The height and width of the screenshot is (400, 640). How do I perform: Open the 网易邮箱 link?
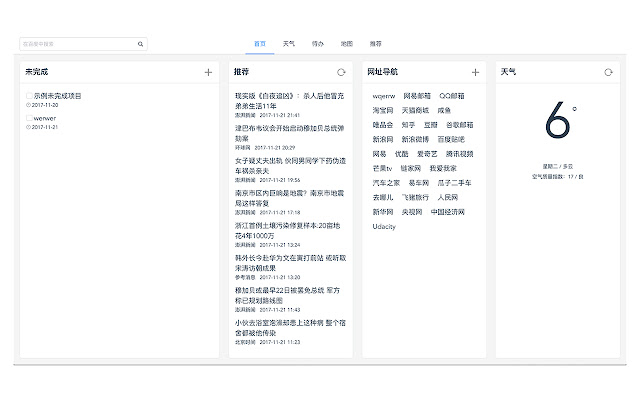[417, 96]
